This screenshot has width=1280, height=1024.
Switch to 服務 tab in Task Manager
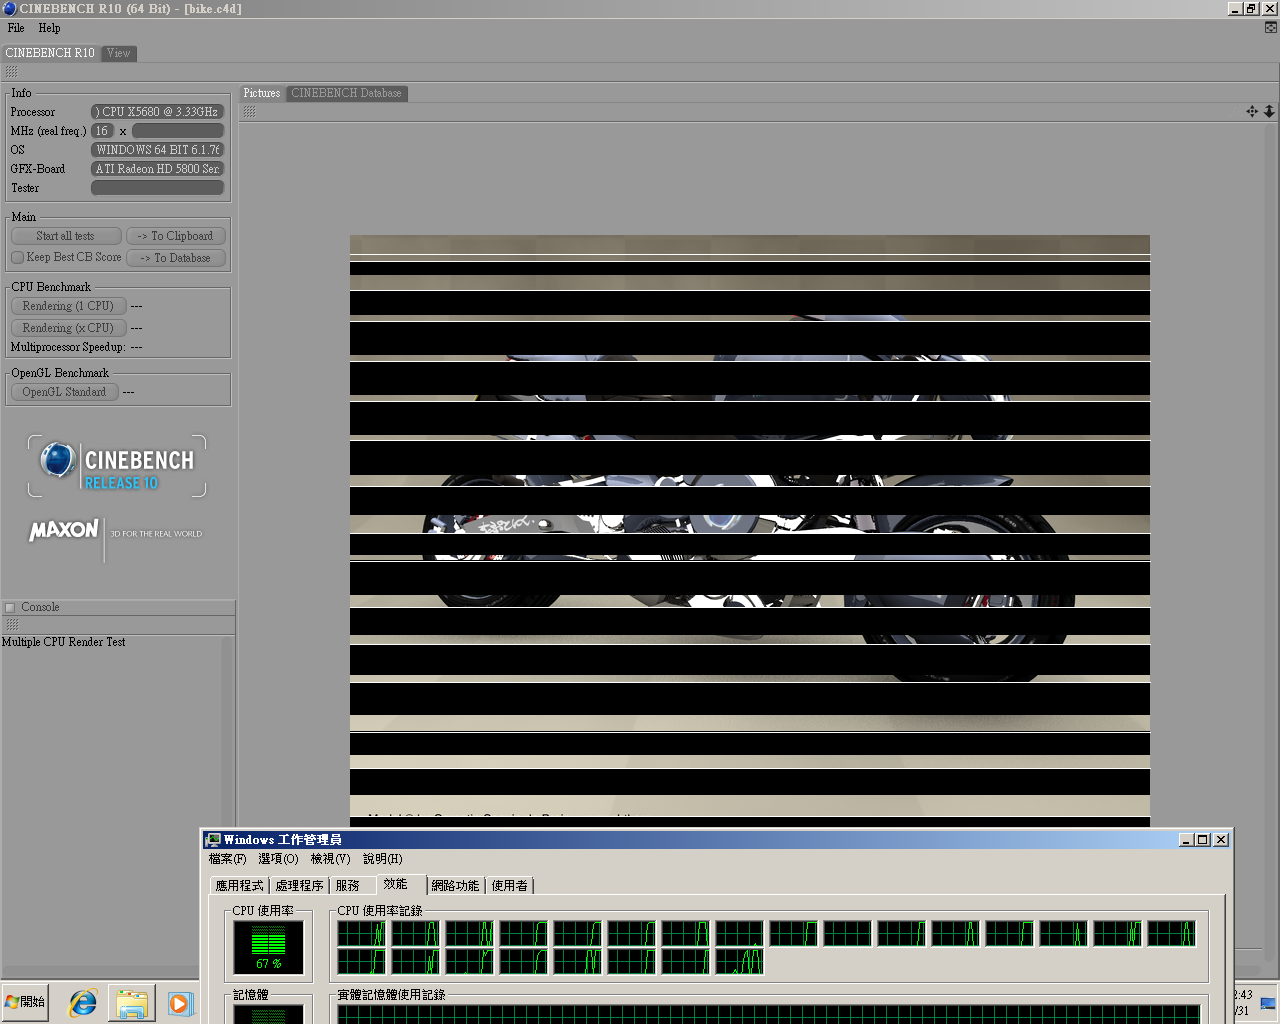[x=348, y=886]
